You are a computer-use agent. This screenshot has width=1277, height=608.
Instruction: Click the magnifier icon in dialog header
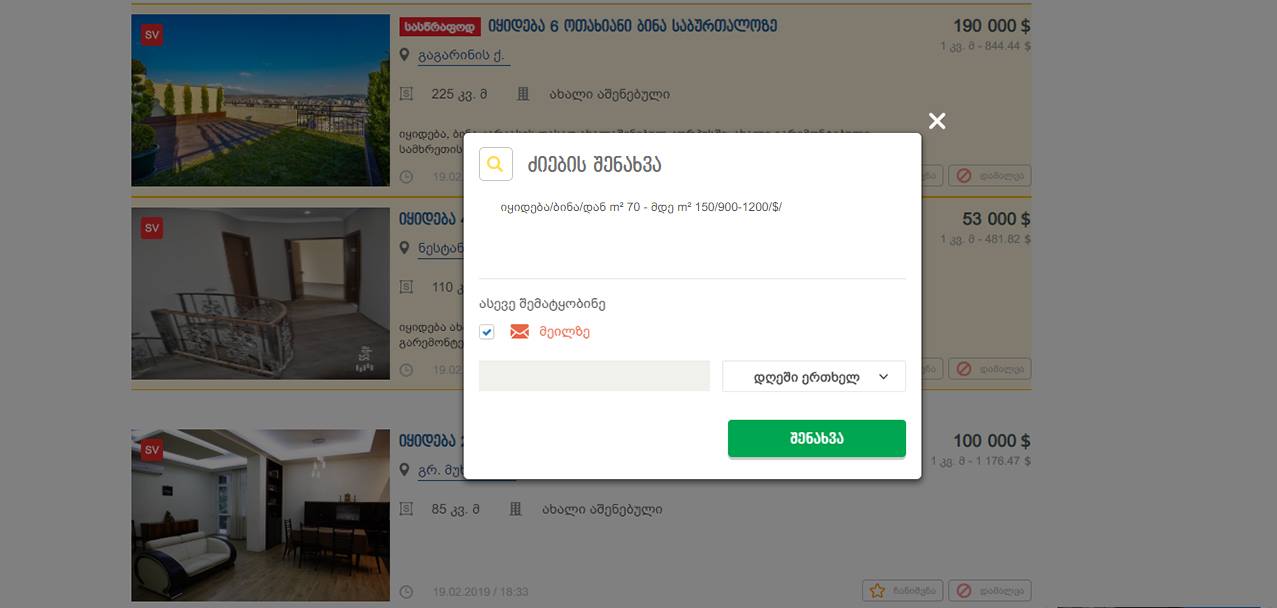pyautogui.click(x=496, y=164)
